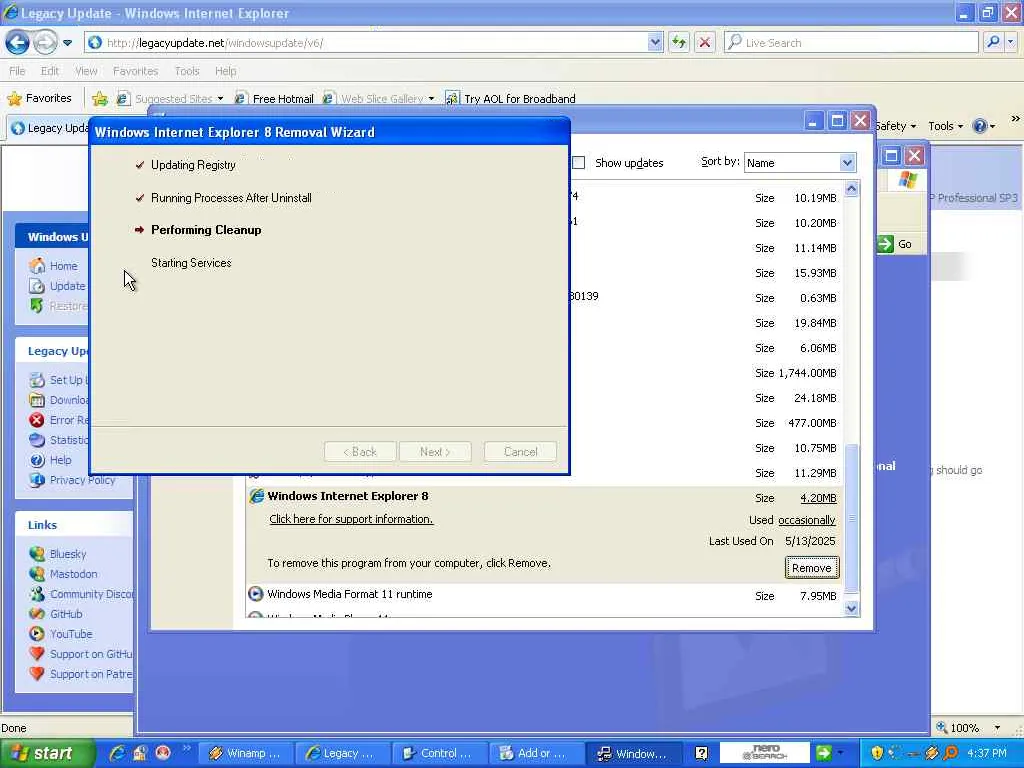The height and width of the screenshot is (768, 1024).
Task: Click the Statistics sidebar icon
Action: (x=37, y=440)
